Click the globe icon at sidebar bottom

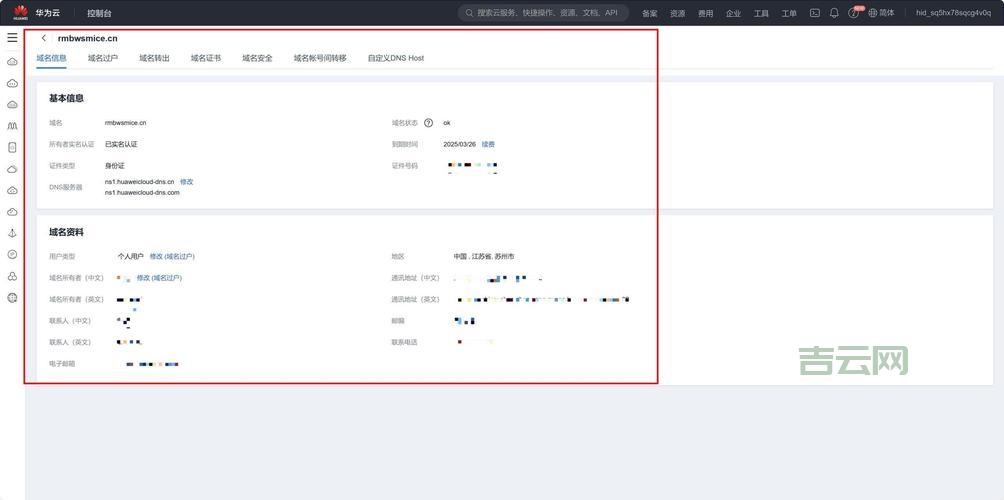click(x=12, y=298)
